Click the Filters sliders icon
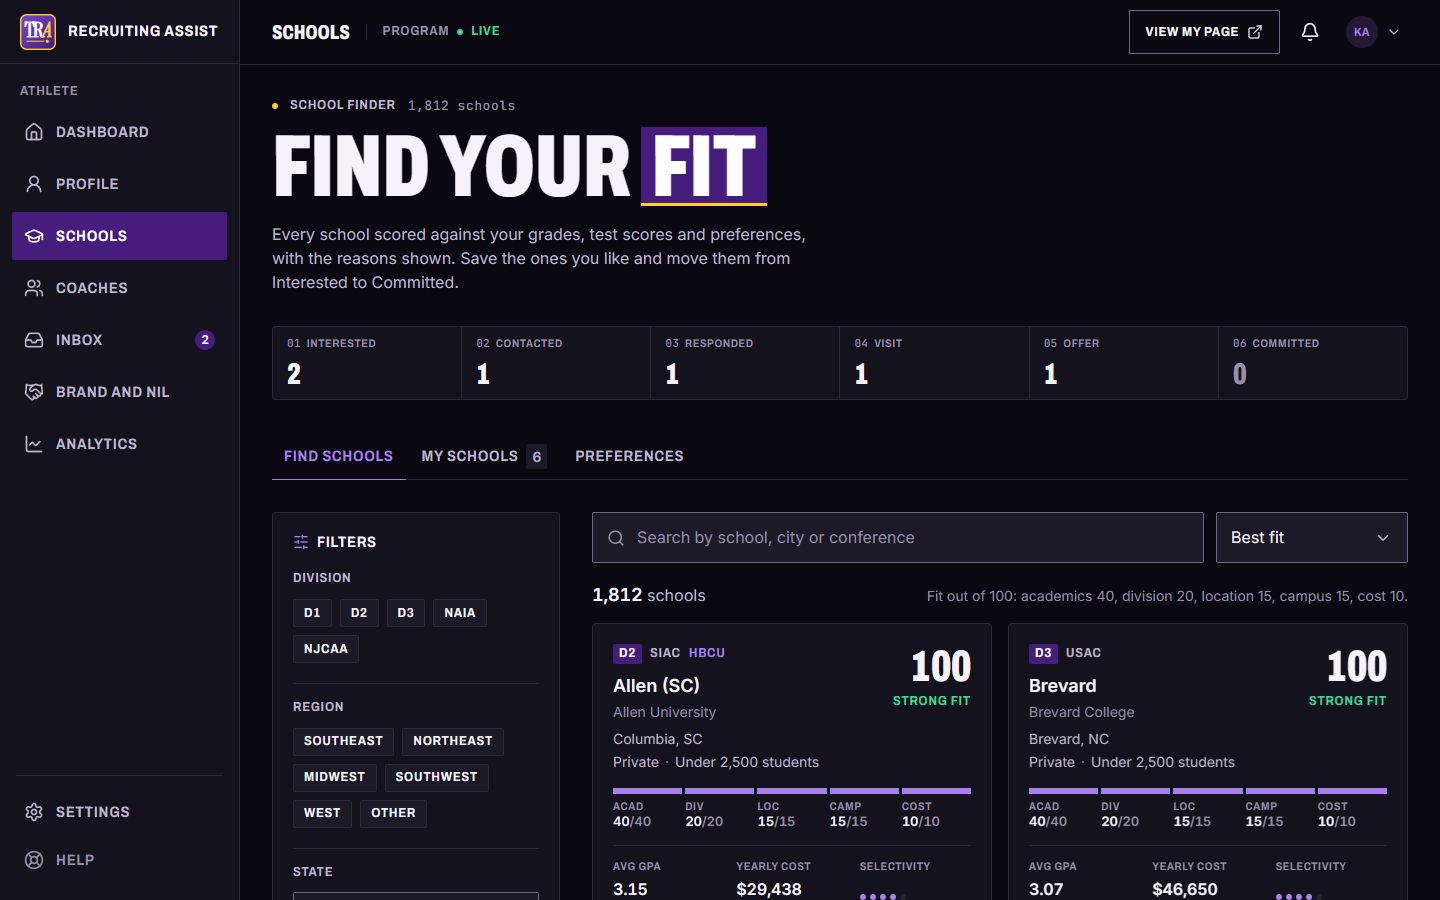1440x900 pixels. pos(301,542)
